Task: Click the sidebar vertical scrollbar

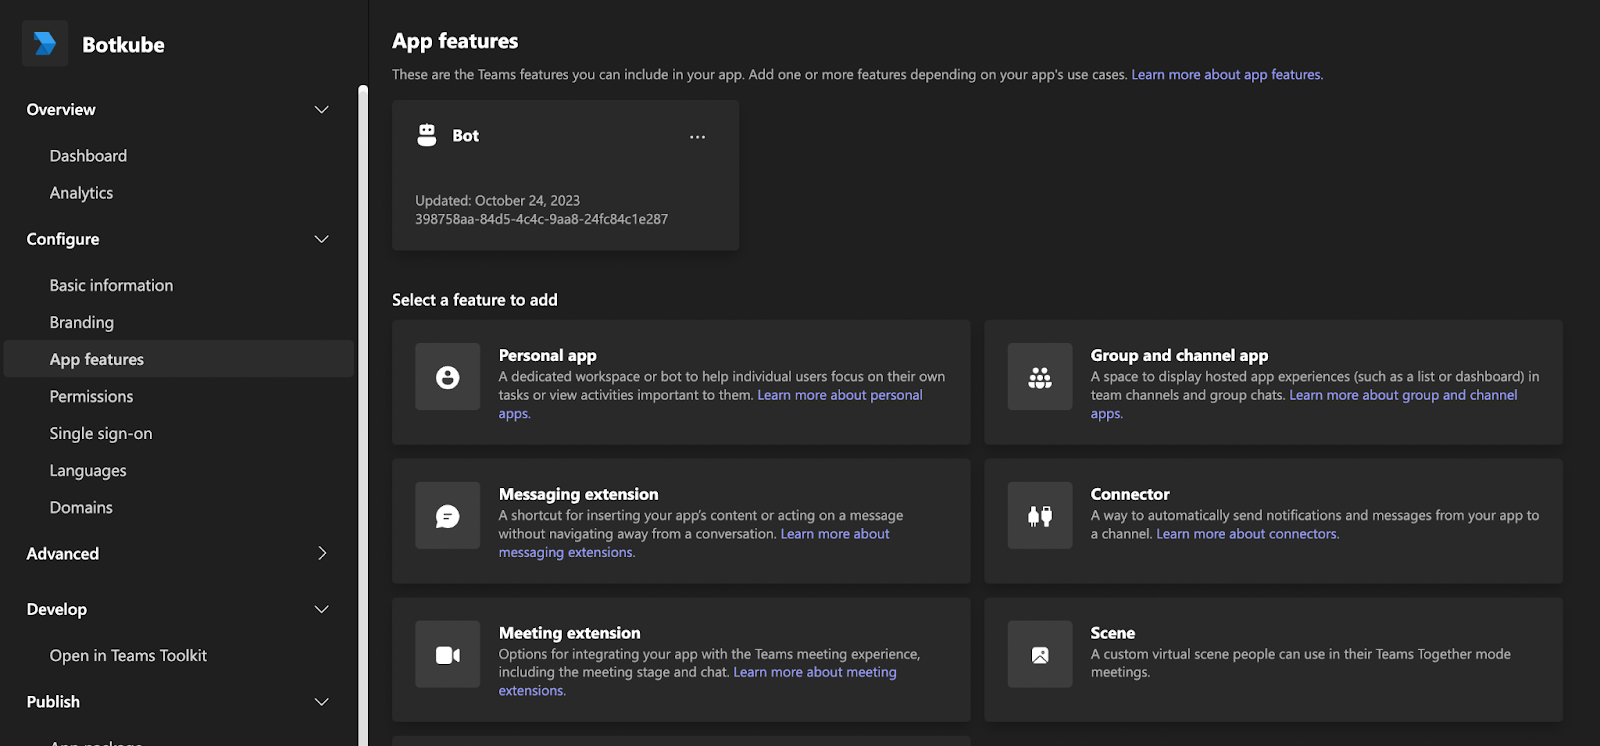Action: (x=363, y=400)
